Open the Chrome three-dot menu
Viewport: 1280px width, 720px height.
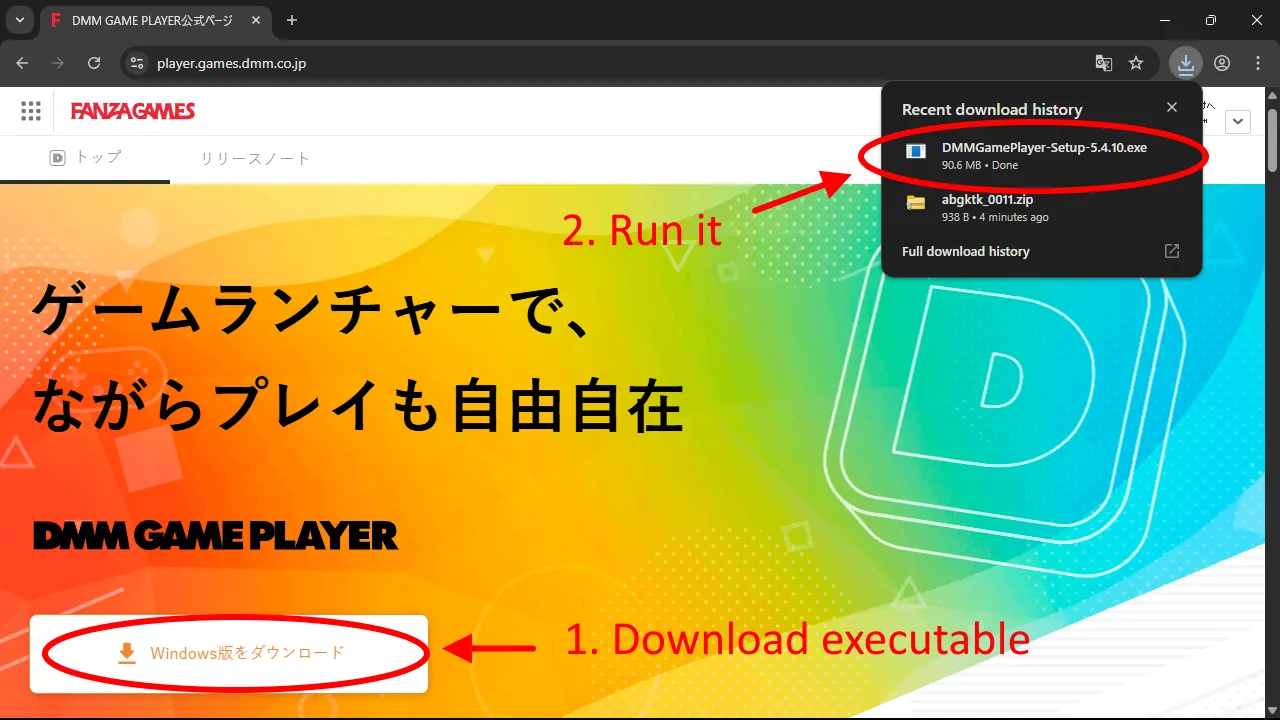(1258, 63)
